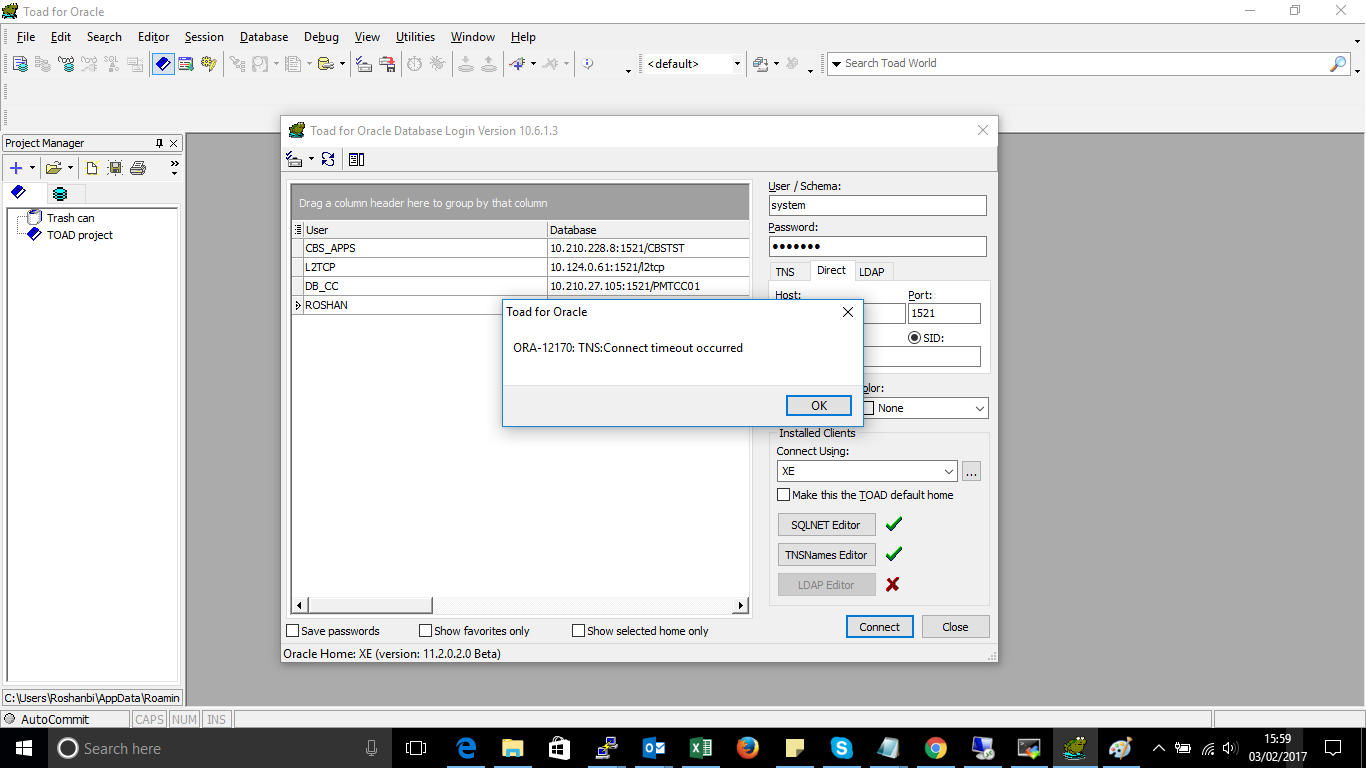The width and height of the screenshot is (1366, 768).
Task: Click the columns layout icon in login toolbar
Action: pos(356,159)
